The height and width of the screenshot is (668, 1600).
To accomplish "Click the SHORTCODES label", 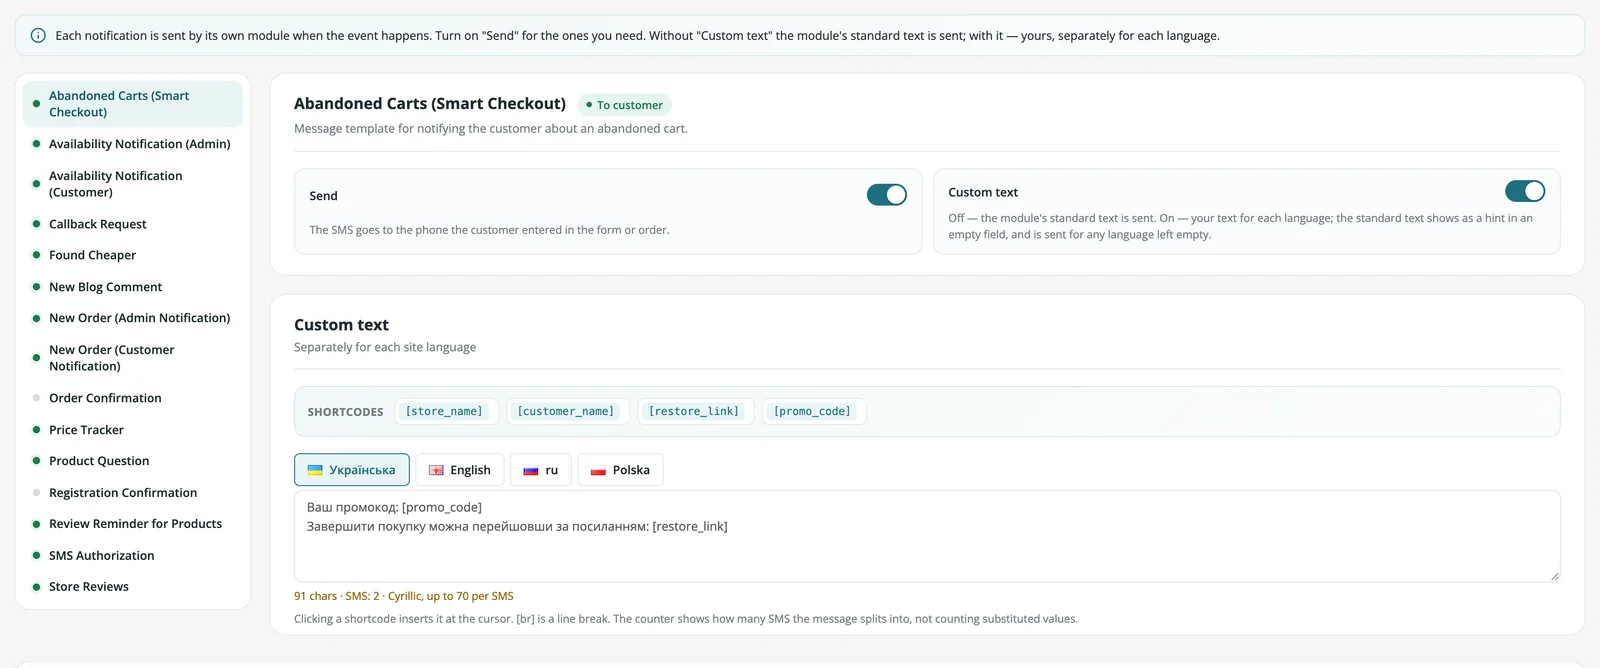I will point(345,412).
